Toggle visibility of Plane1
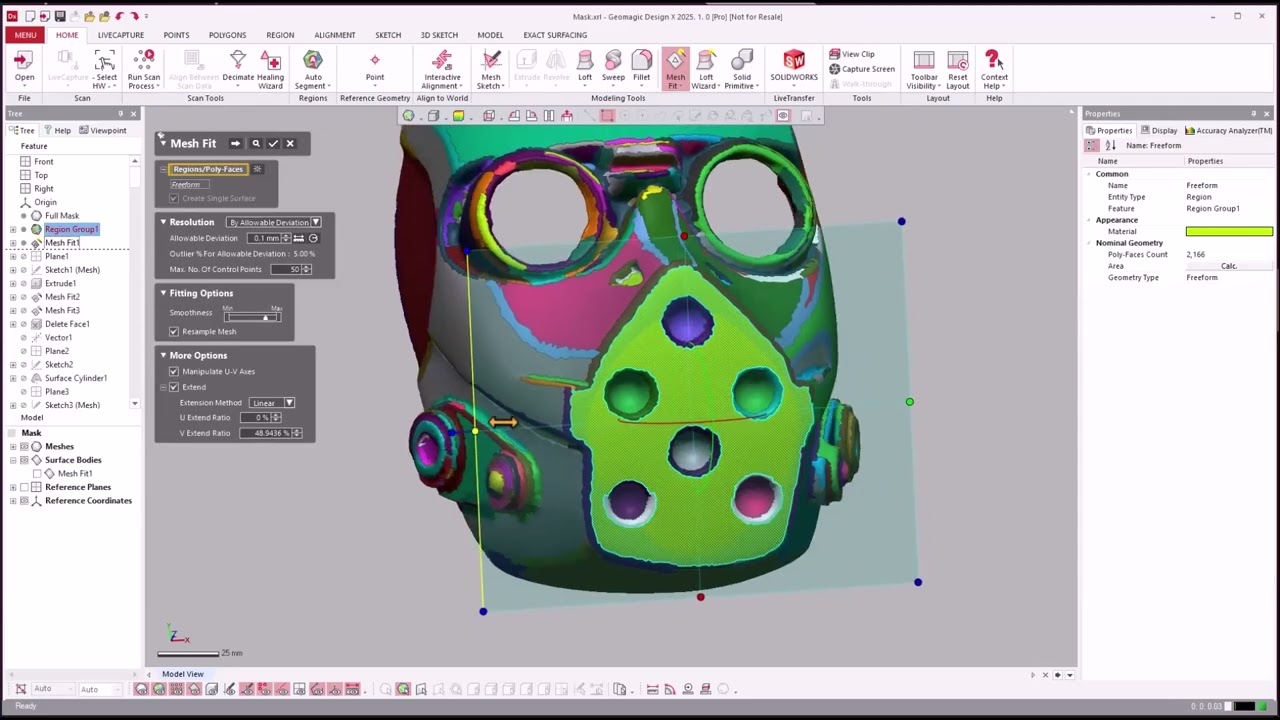This screenshot has width=1280, height=720. click(x=24, y=257)
